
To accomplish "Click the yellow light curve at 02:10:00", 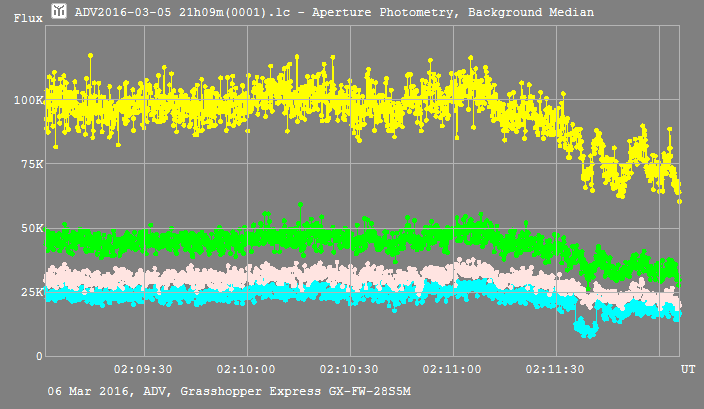I will [248, 101].
